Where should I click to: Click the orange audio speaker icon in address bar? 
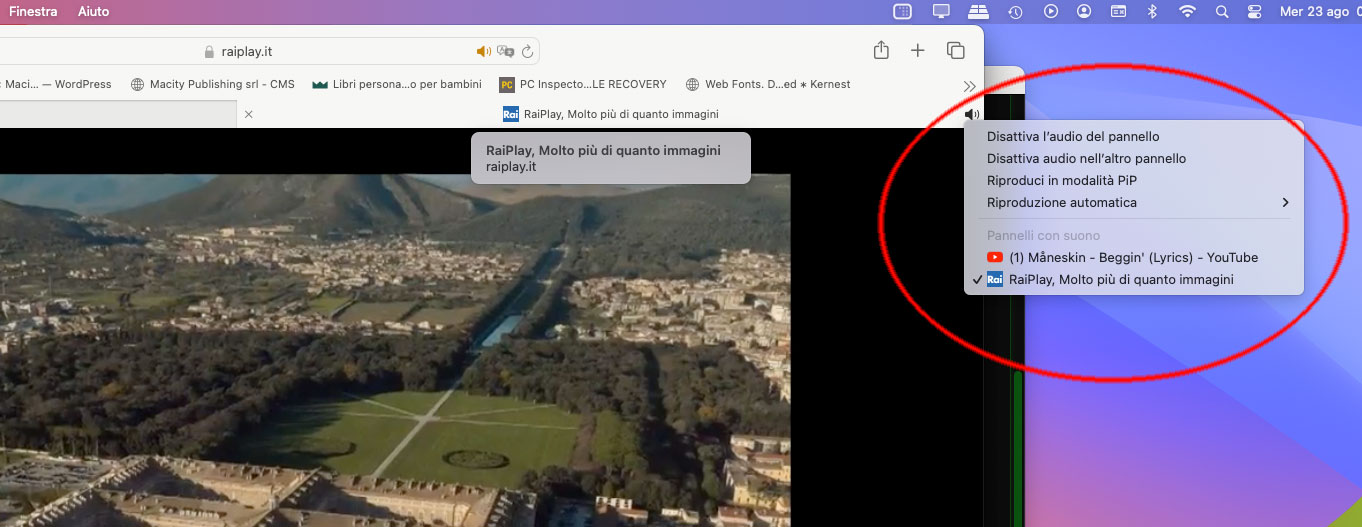[484, 51]
